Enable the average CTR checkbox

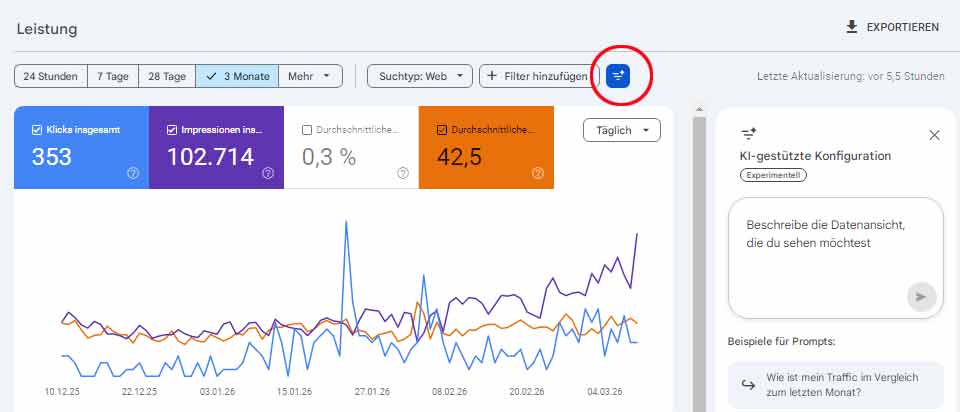(307, 130)
